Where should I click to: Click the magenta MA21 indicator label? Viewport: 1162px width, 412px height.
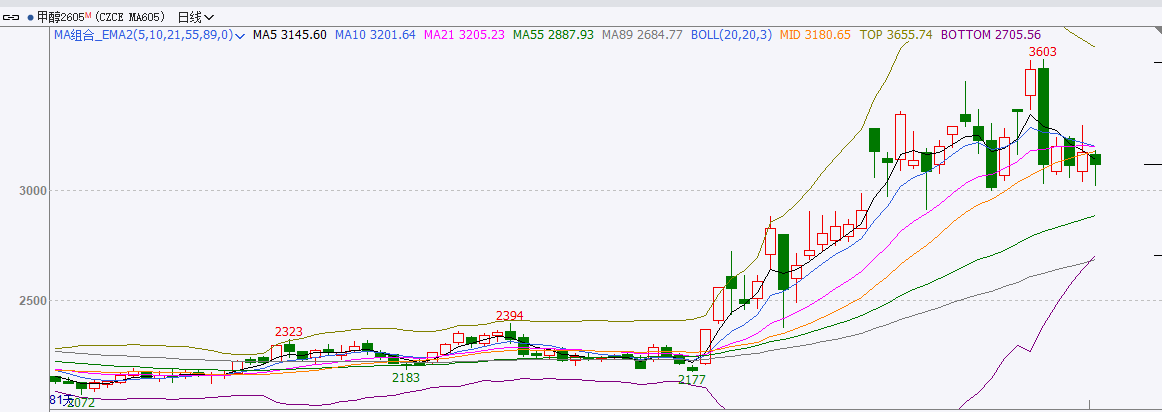tap(464, 34)
